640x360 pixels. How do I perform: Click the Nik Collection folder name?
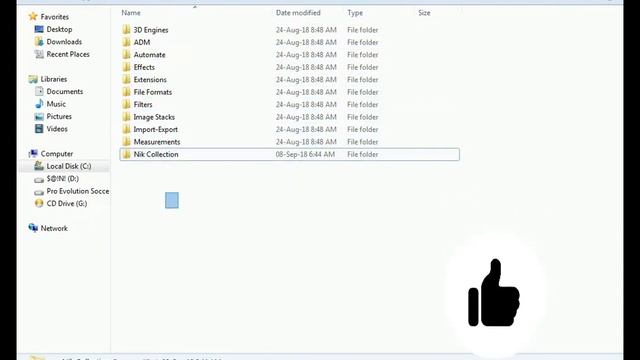click(156, 154)
